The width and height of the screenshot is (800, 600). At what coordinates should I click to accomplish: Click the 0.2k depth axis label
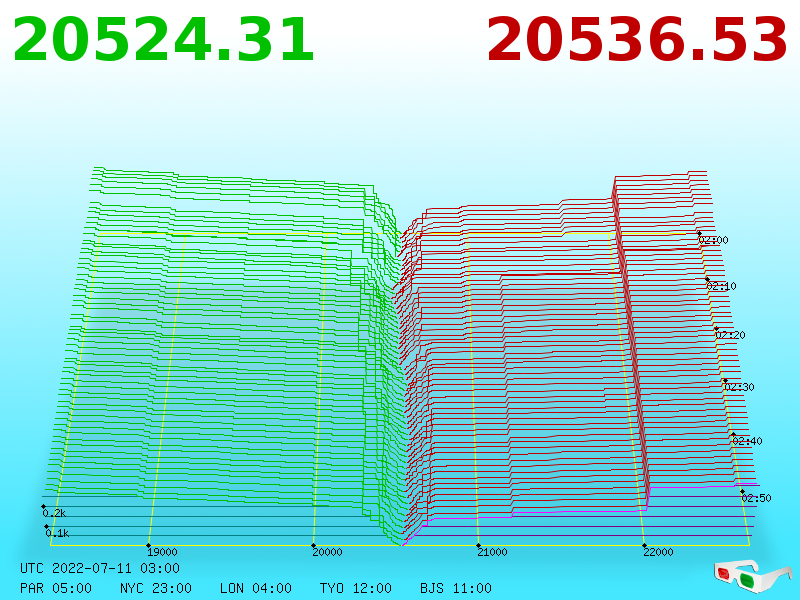click(55, 513)
